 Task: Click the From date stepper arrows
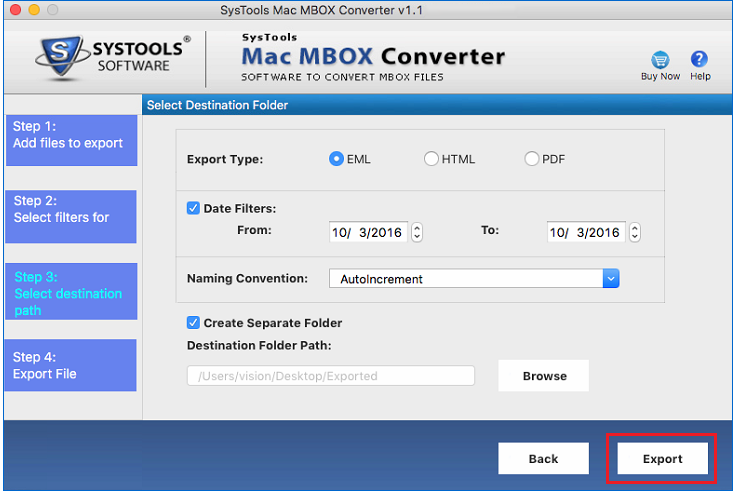[417, 232]
